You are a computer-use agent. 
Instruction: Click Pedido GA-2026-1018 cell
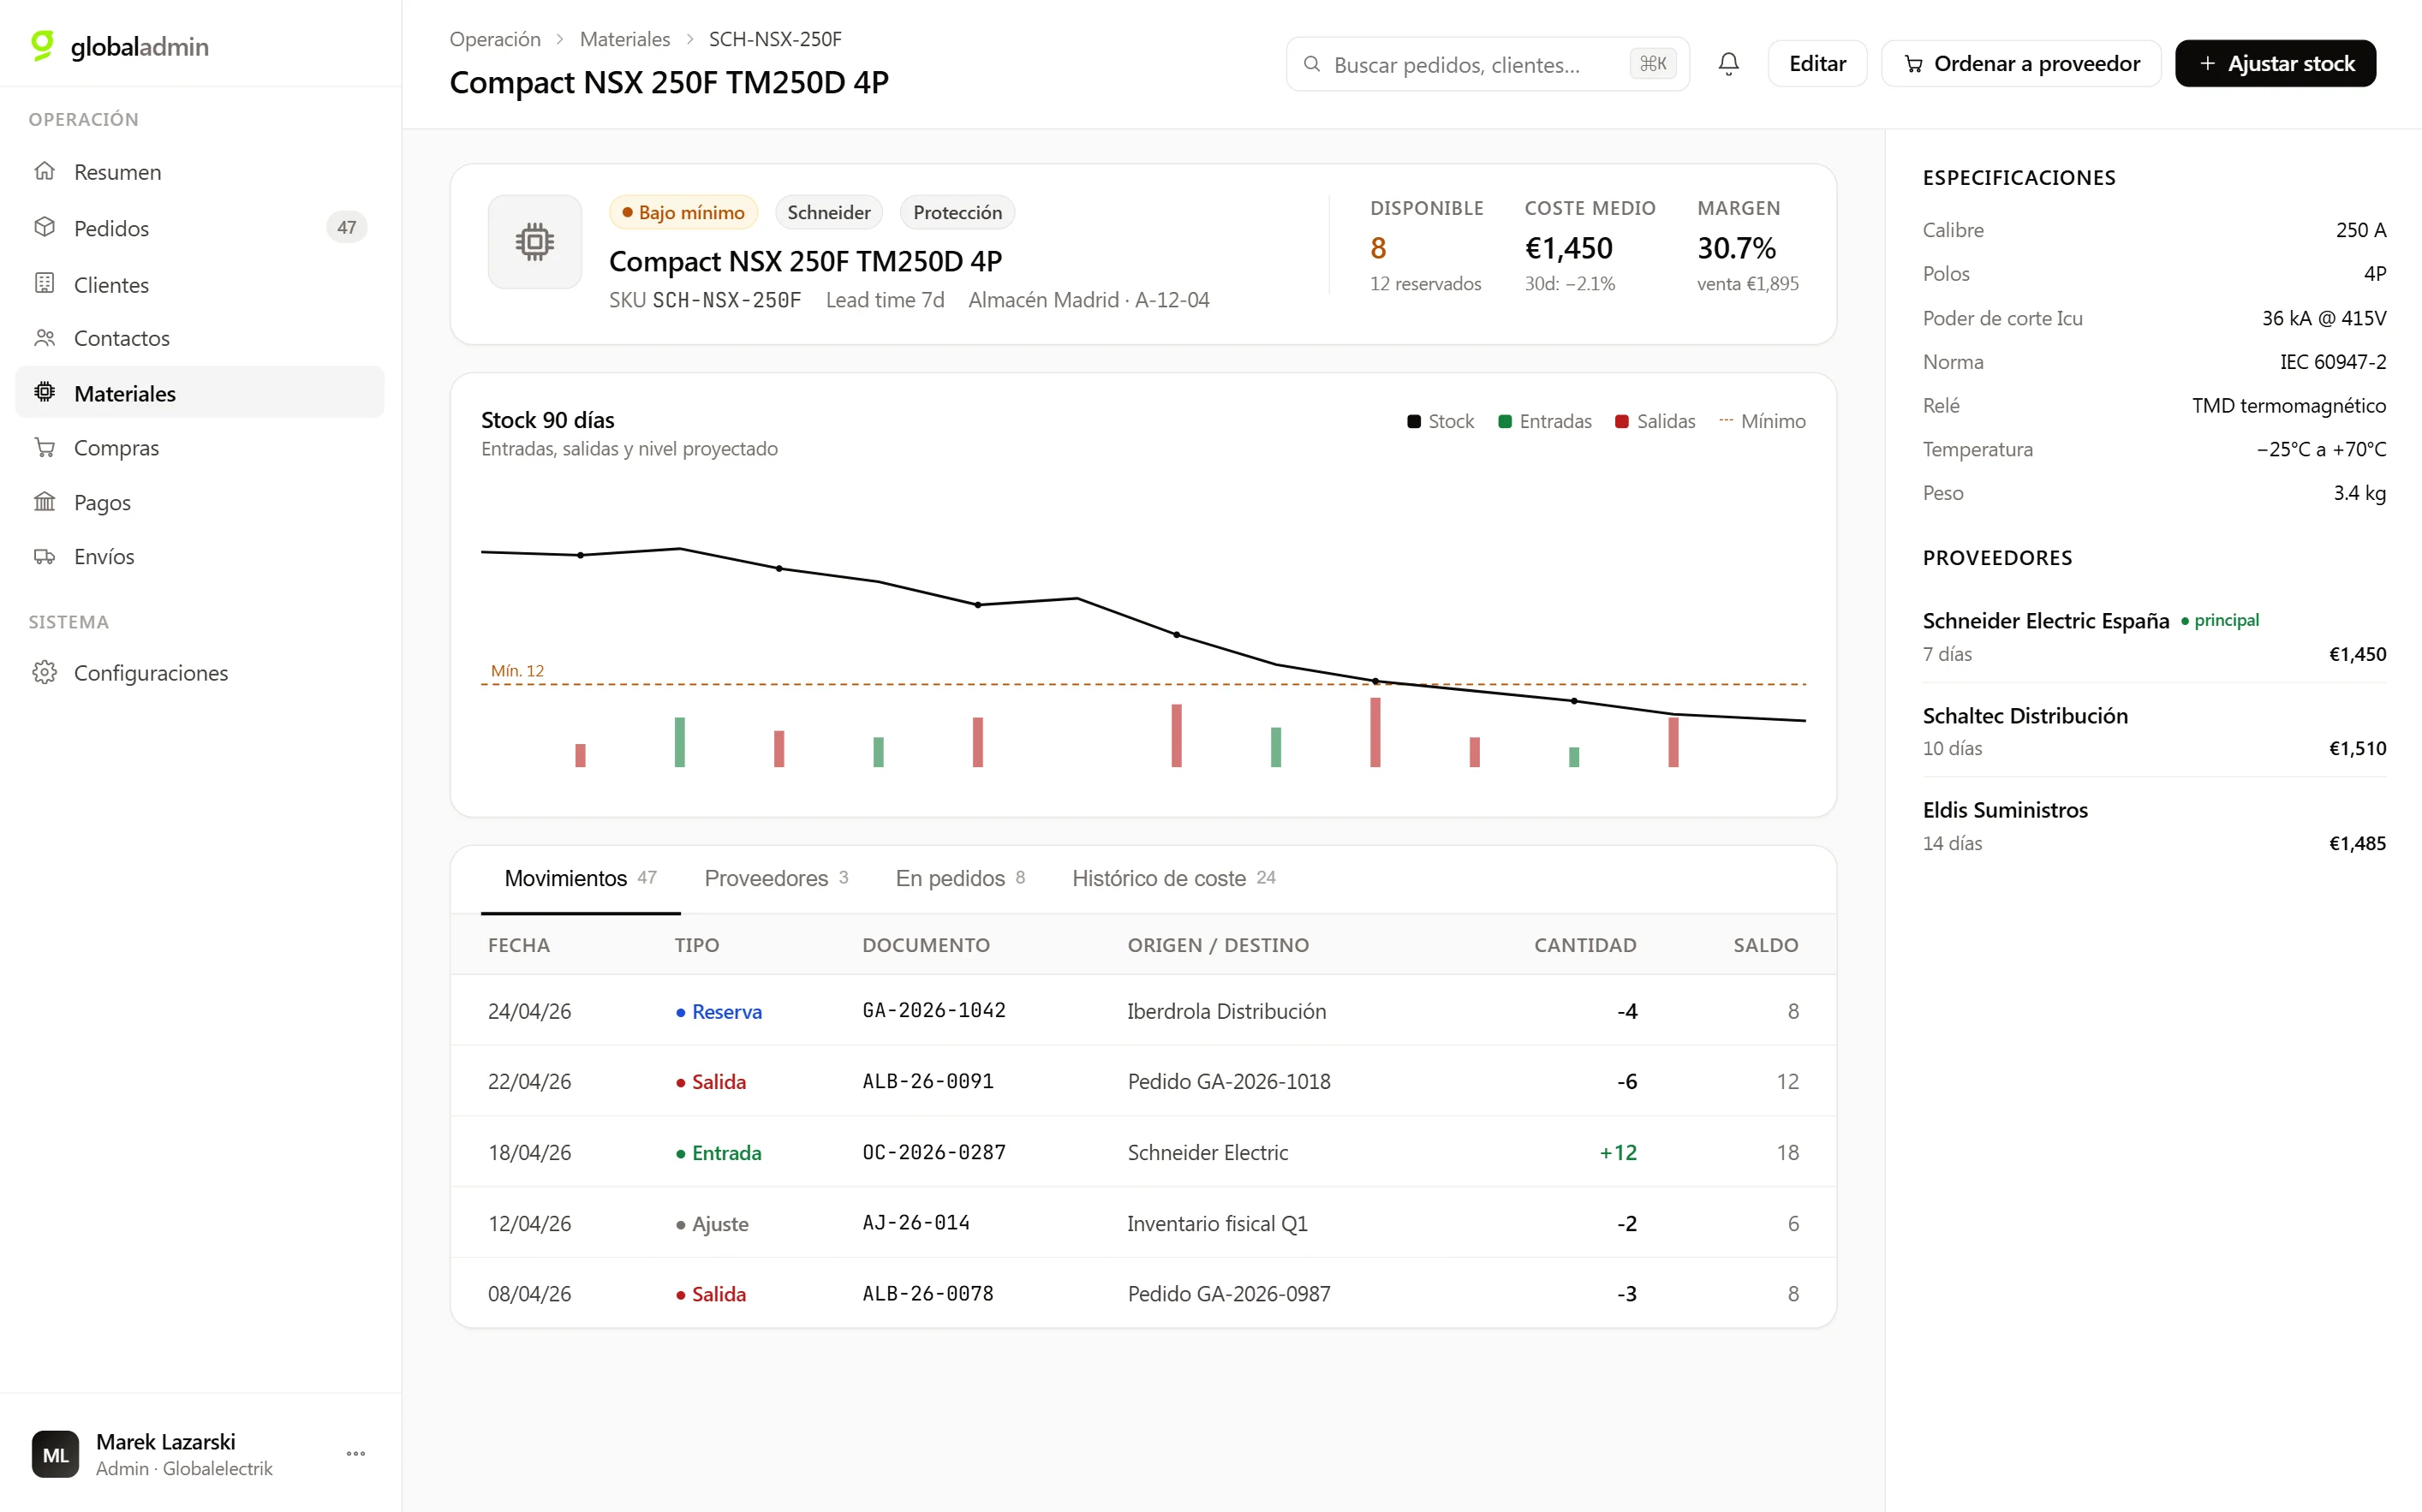[1229, 1081]
